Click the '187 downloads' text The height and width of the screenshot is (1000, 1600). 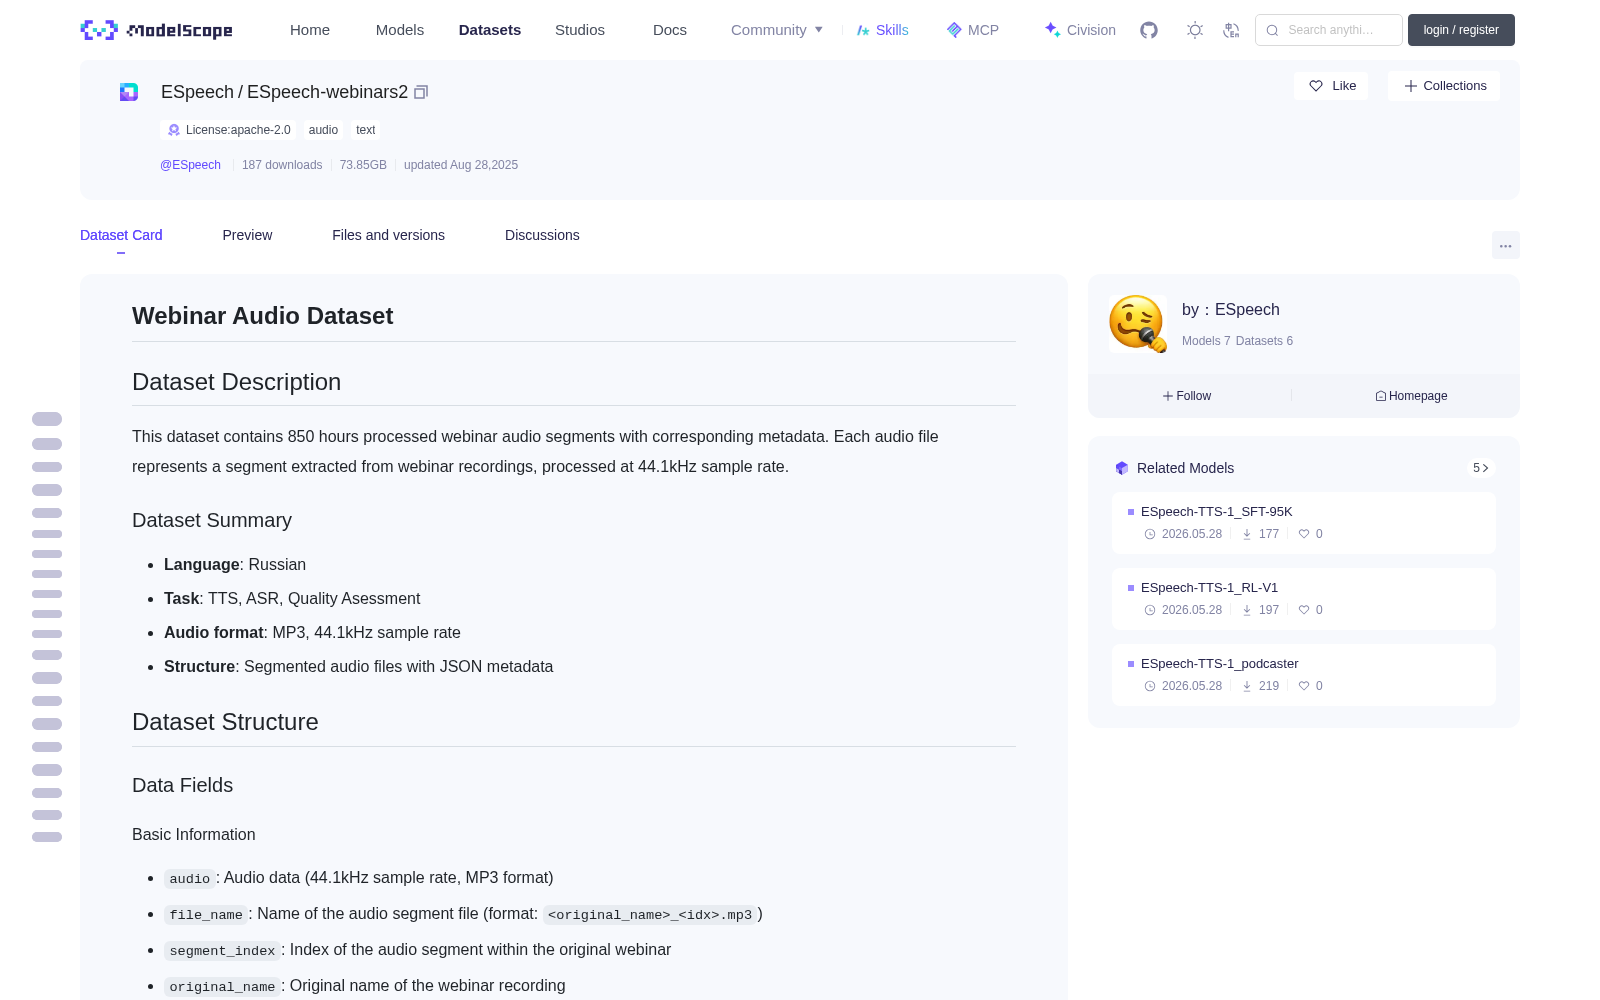pyautogui.click(x=282, y=165)
